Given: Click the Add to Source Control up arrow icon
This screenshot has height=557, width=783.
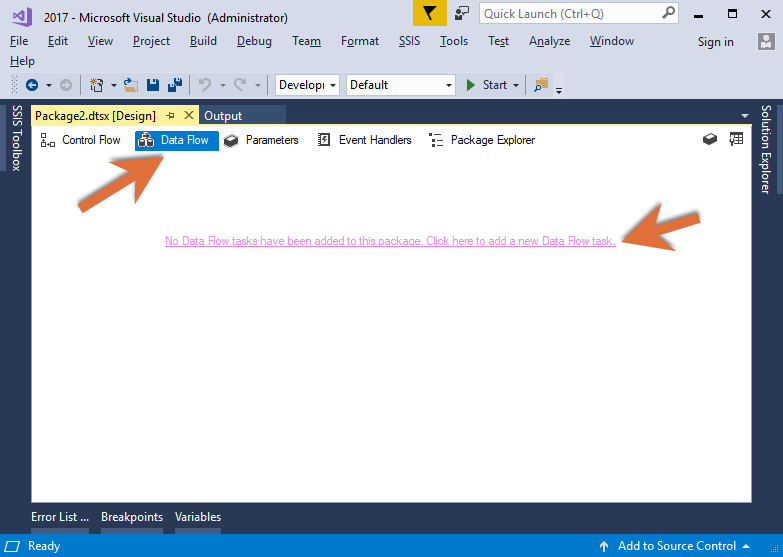Looking at the screenshot, I should pyautogui.click(x=604, y=547).
